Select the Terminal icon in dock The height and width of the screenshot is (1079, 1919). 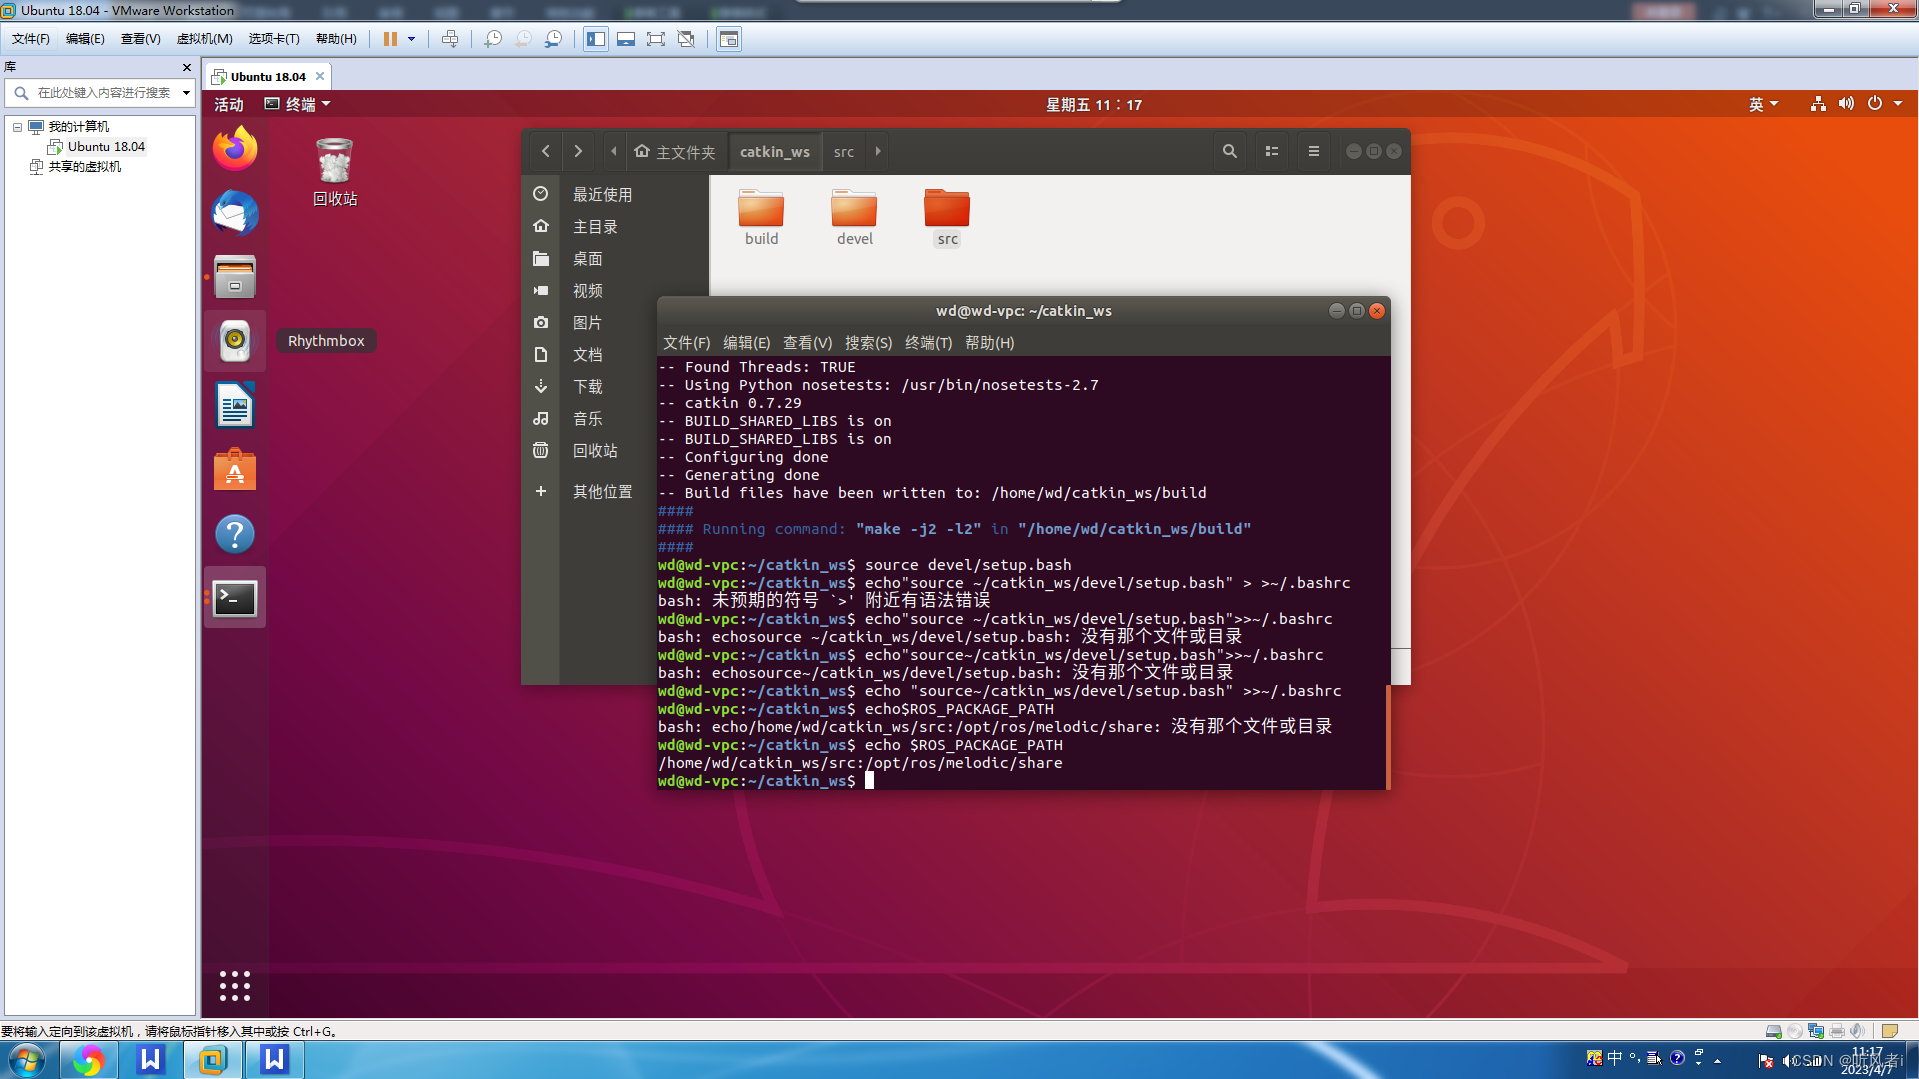235,598
